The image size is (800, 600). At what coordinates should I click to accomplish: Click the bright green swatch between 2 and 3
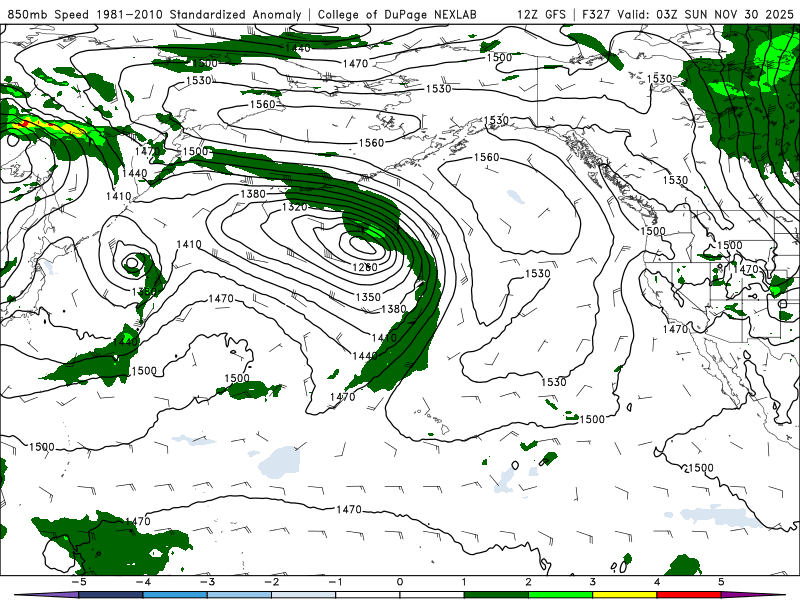click(x=560, y=595)
